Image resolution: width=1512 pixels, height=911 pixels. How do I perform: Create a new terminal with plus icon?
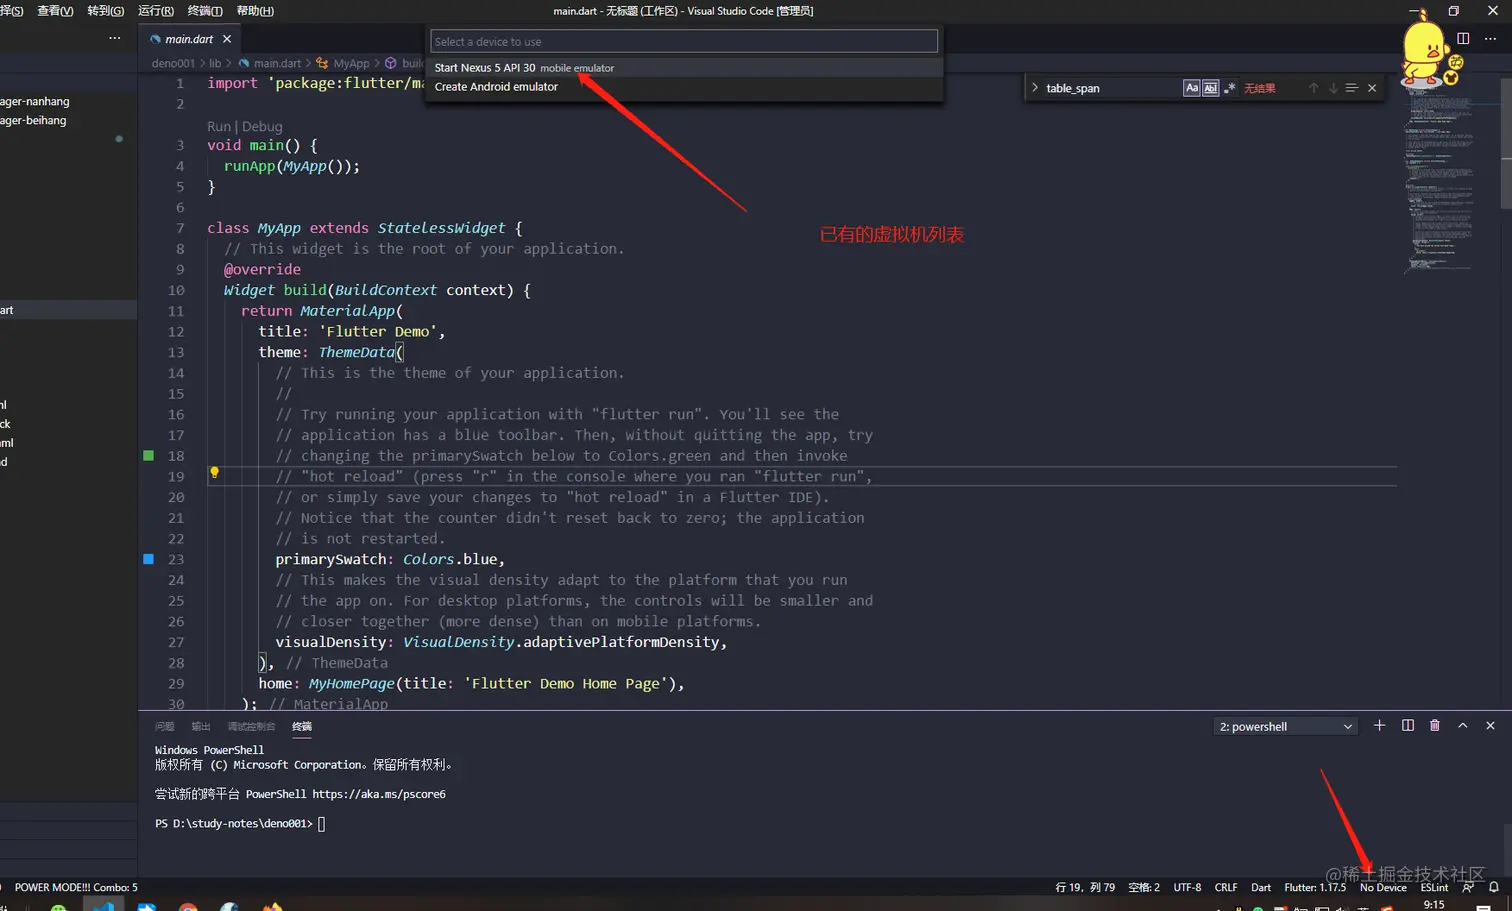1379,726
